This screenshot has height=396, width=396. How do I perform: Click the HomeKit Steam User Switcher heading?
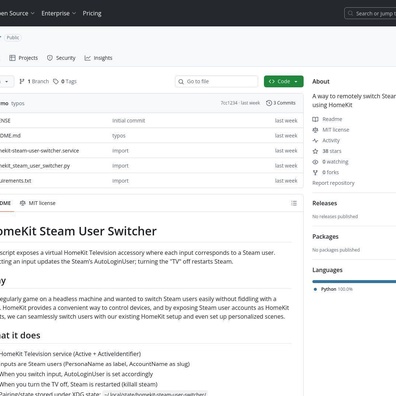78,231
